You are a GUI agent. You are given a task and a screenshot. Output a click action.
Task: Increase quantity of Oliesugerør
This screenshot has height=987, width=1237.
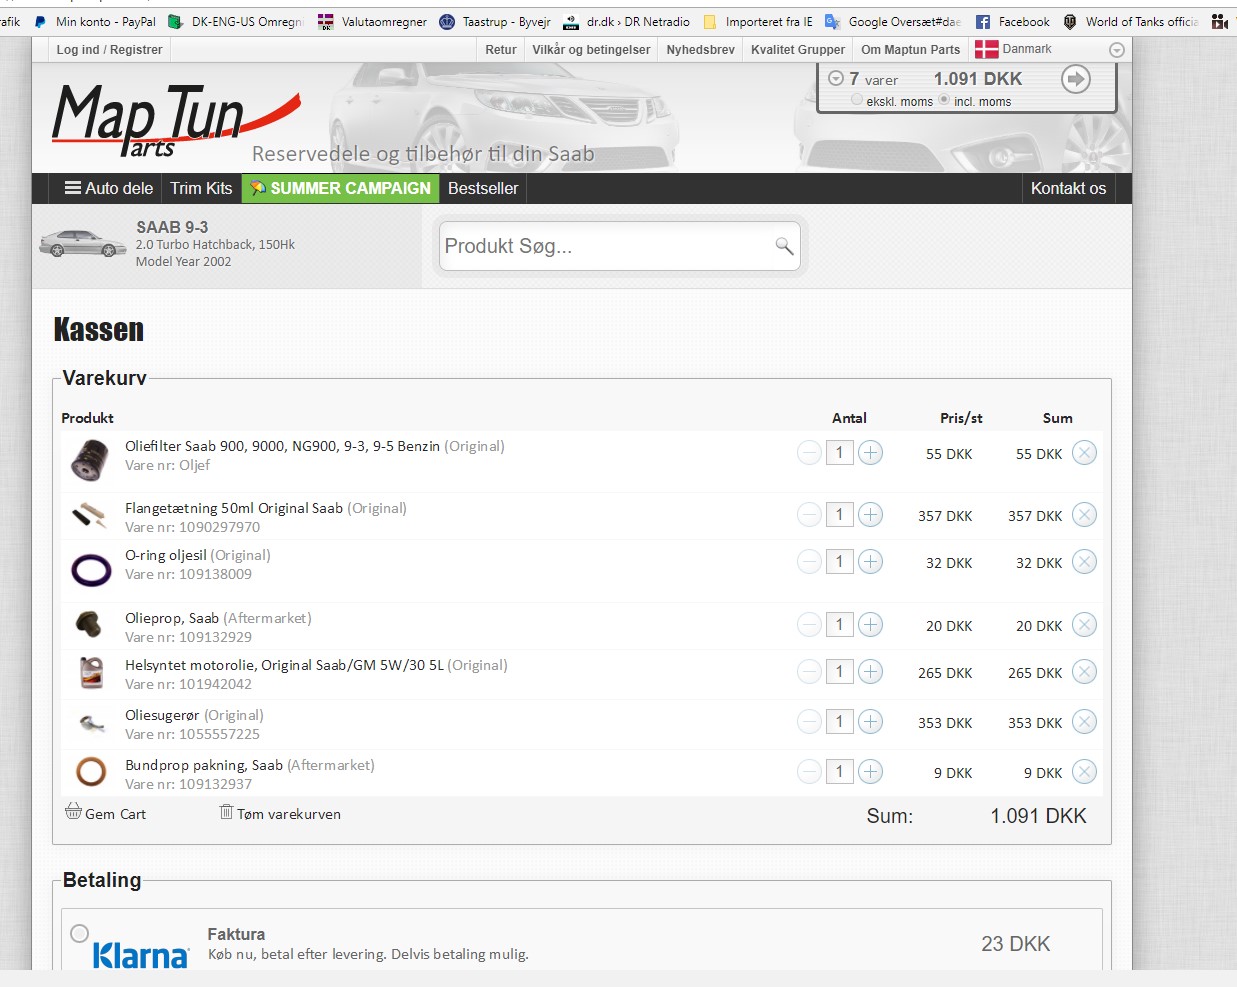point(871,722)
